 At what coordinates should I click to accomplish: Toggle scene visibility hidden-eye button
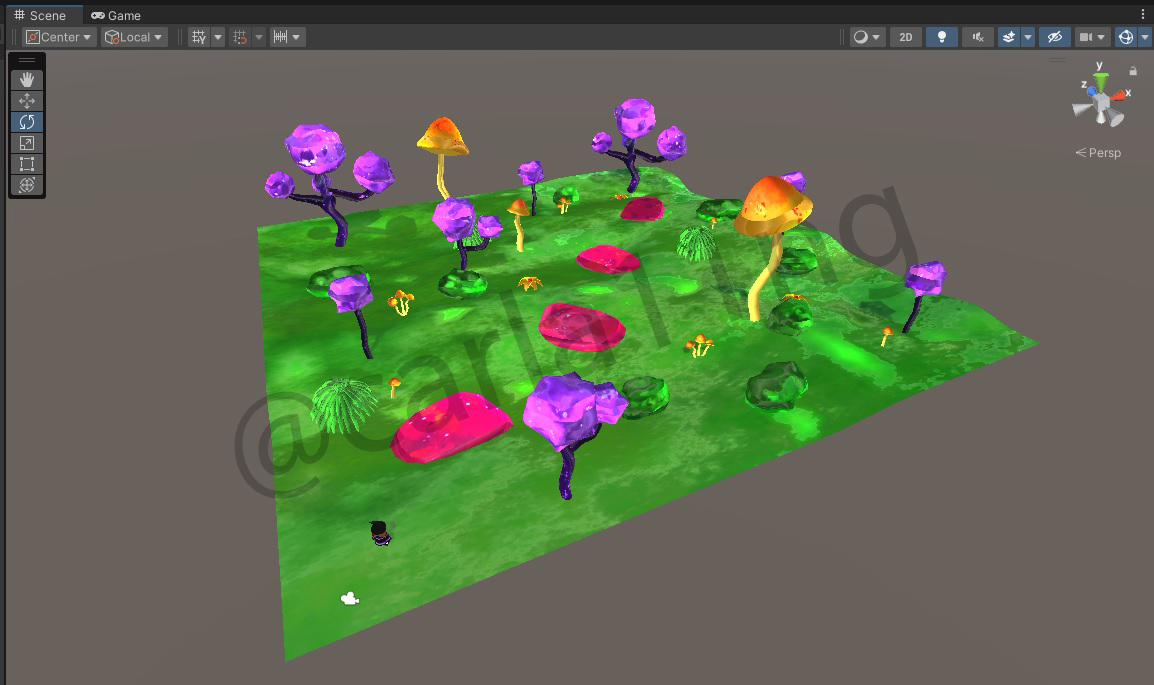(1053, 37)
